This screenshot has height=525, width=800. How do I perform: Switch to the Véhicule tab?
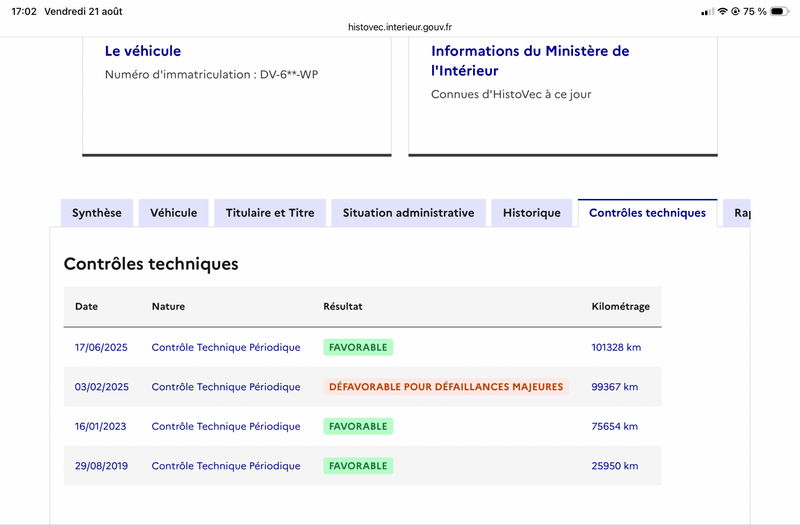[173, 213]
